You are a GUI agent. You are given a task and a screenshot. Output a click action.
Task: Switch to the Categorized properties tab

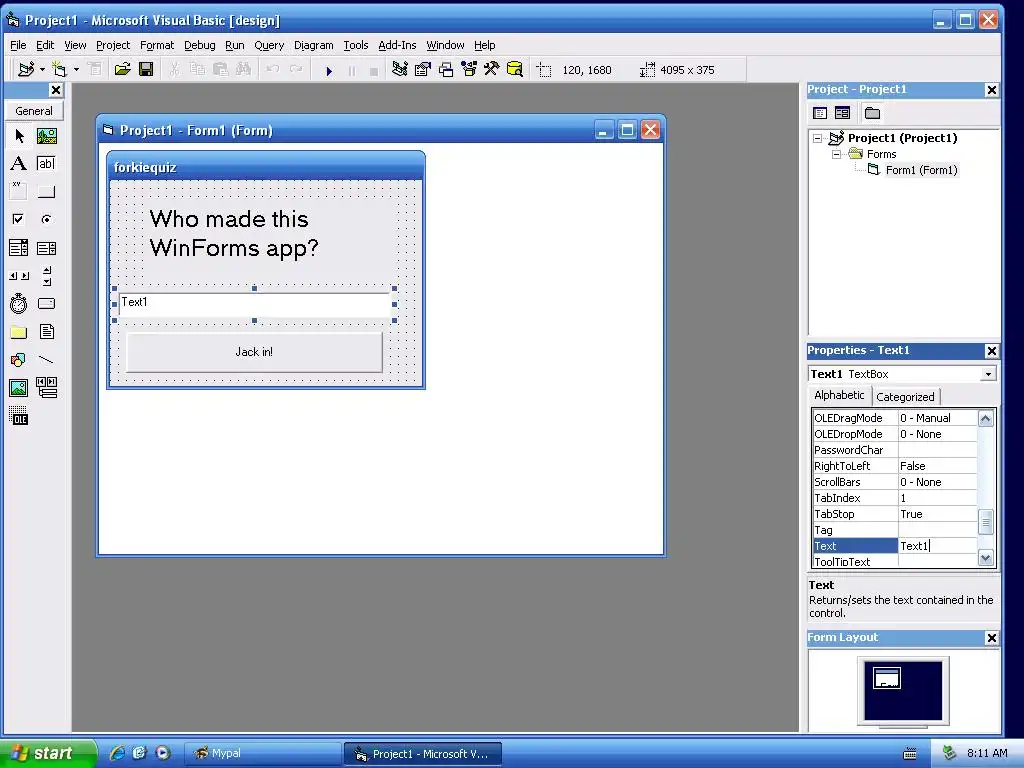click(x=905, y=397)
